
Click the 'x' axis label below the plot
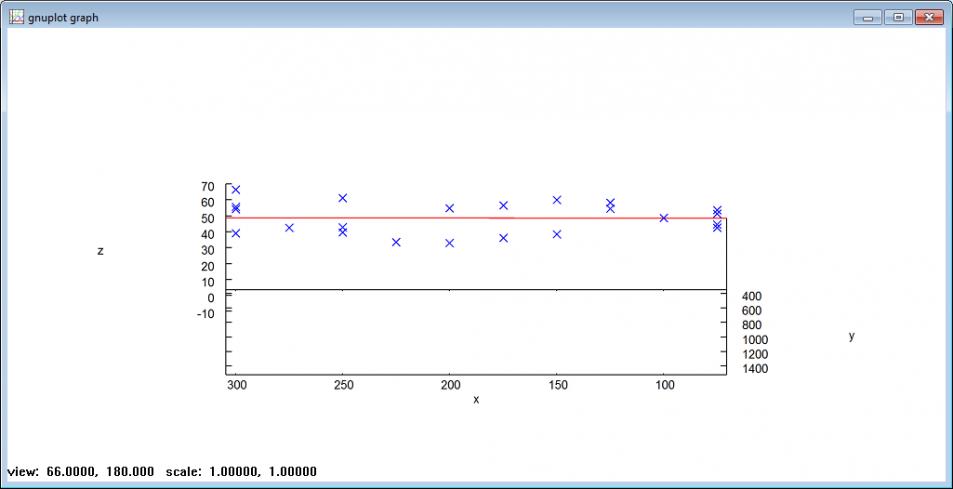coord(476,400)
